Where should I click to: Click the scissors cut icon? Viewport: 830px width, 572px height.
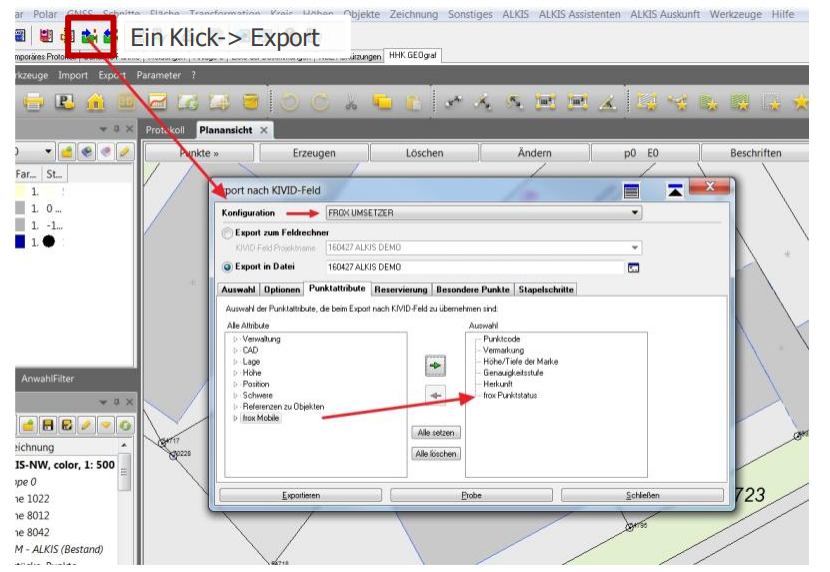tap(350, 102)
